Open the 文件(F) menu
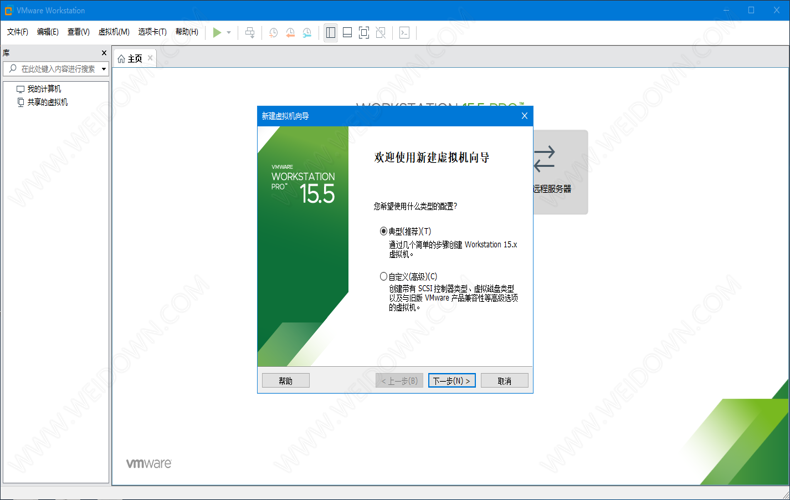Screen dimensions: 790x500 pyautogui.click(x=18, y=32)
